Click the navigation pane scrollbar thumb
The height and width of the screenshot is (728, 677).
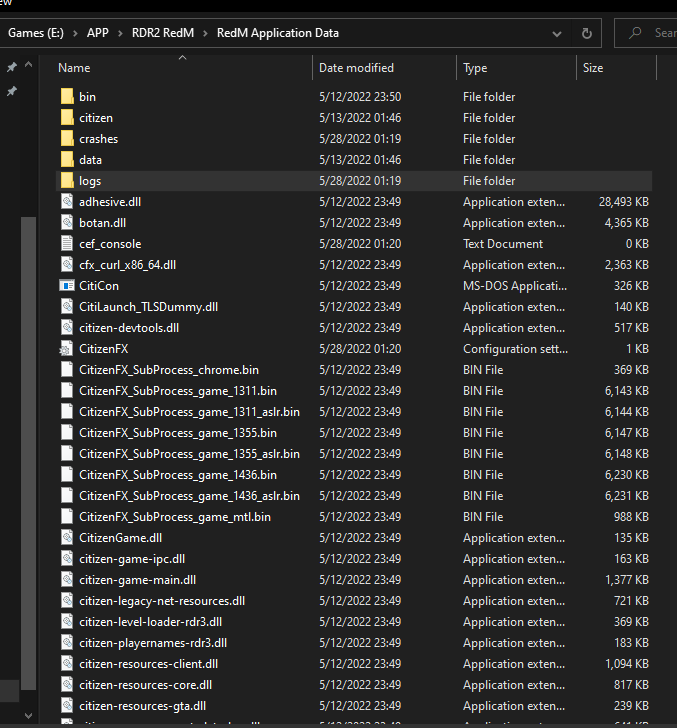pos(28,453)
